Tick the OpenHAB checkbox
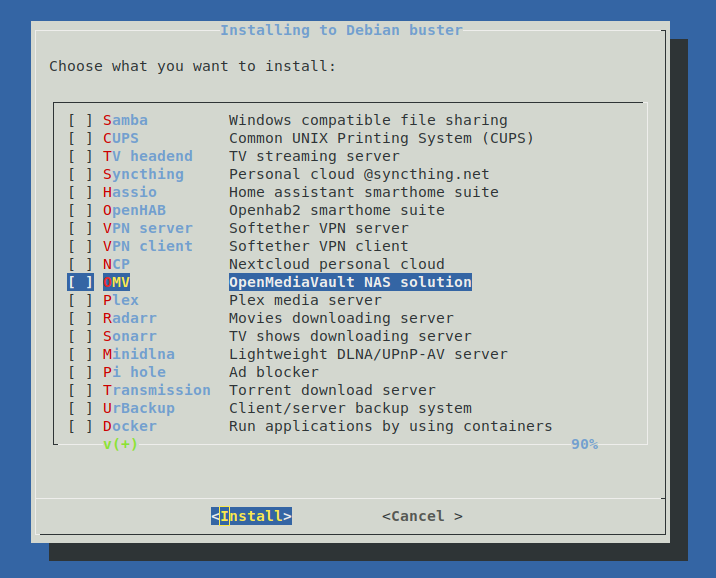The image size is (716, 578). pos(80,210)
